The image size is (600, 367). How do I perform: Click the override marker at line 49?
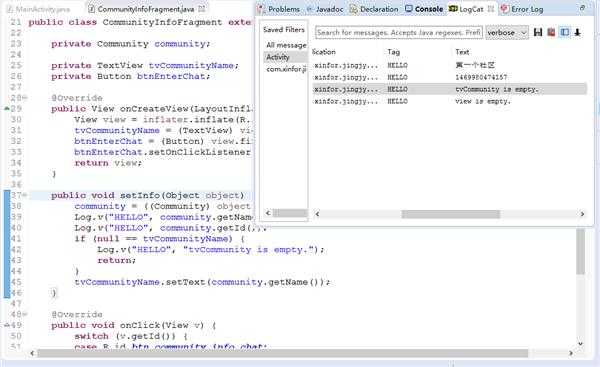click(7, 325)
